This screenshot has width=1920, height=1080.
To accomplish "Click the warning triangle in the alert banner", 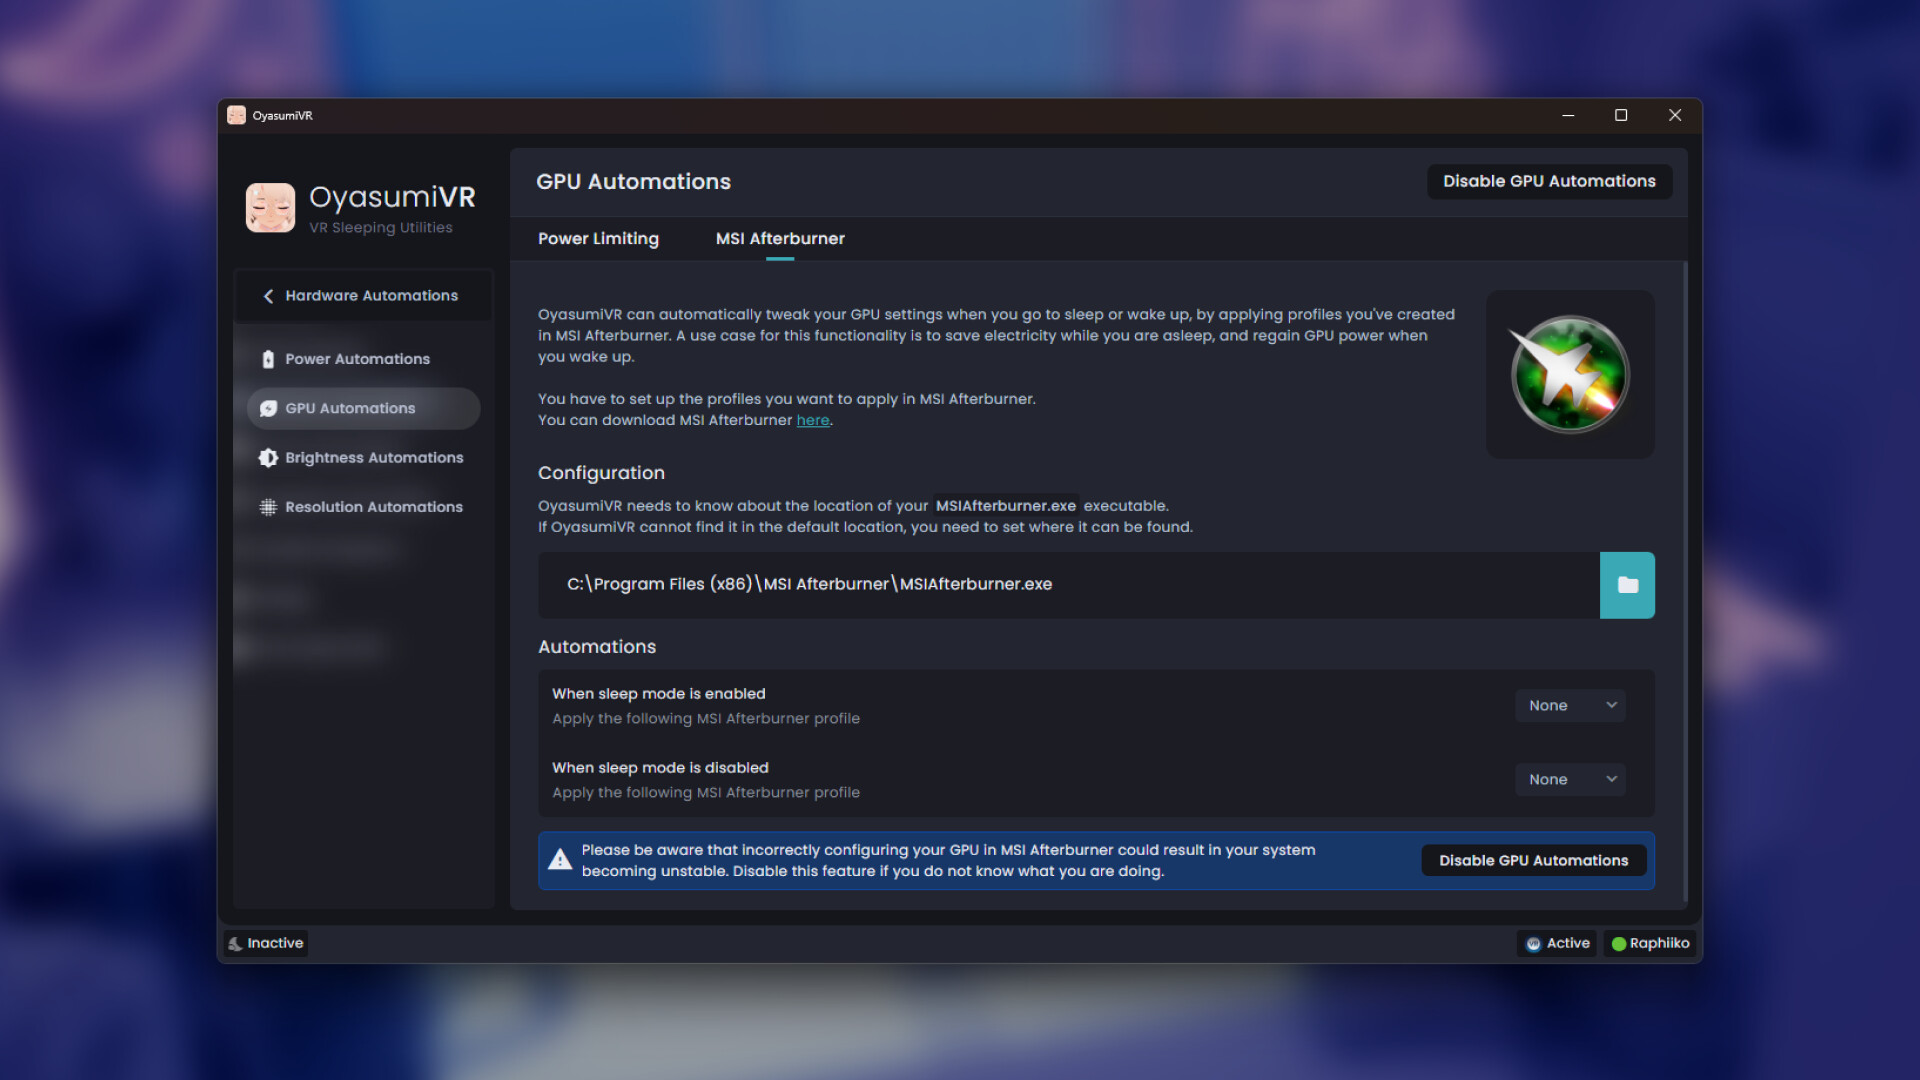I will (560, 859).
